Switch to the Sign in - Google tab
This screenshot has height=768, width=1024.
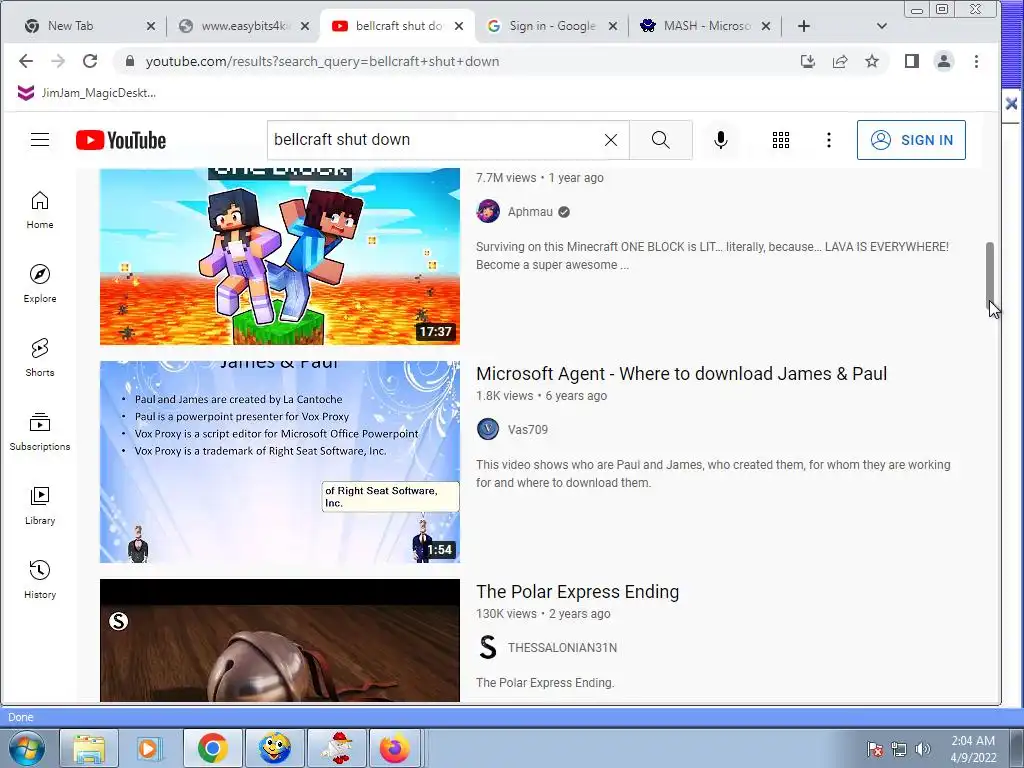pyautogui.click(x=552, y=26)
